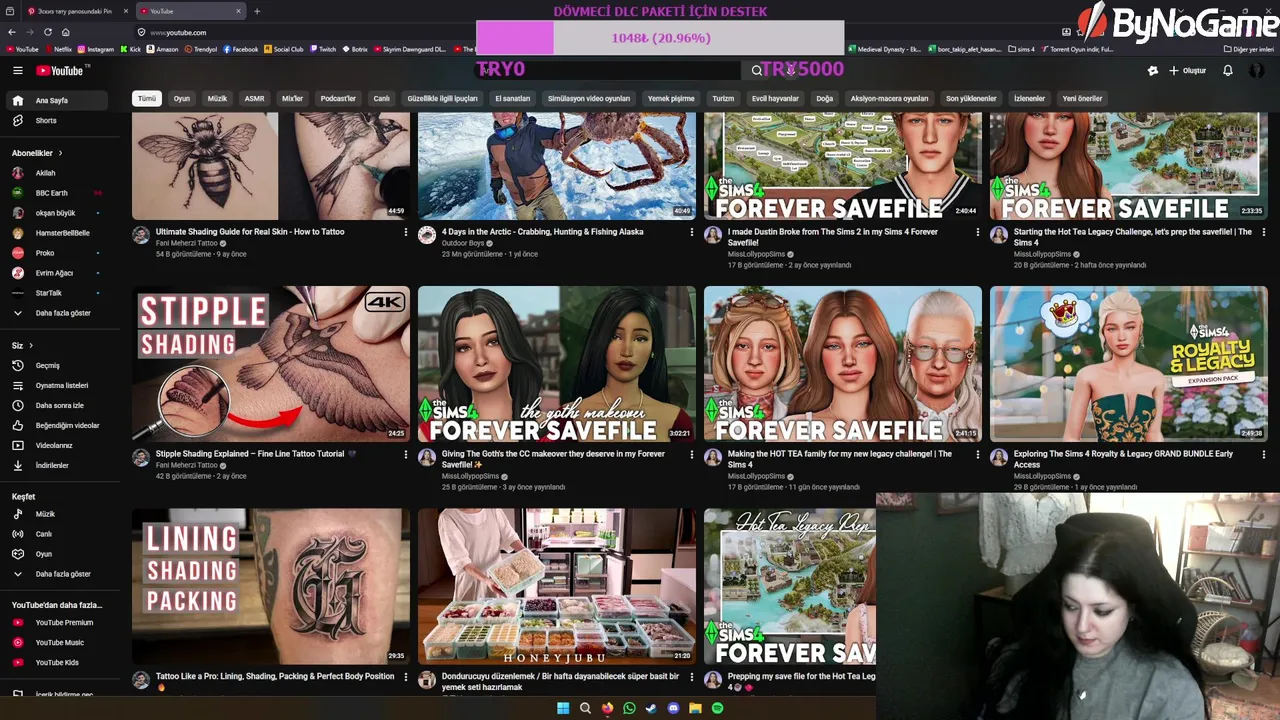The height and width of the screenshot is (720, 1280).
Task: Open WhatsApp from the taskbar
Action: click(629, 708)
